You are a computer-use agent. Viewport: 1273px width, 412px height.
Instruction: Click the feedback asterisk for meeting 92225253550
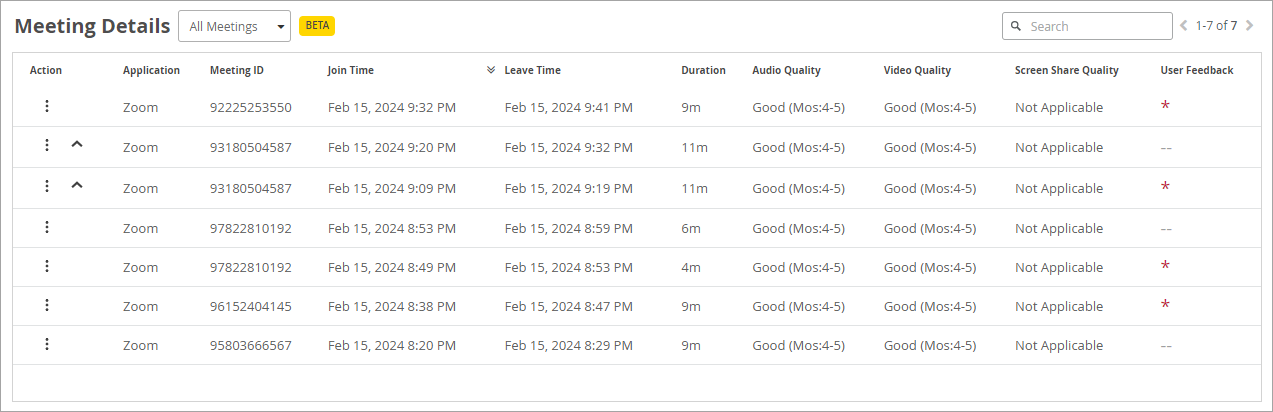(1165, 107)
